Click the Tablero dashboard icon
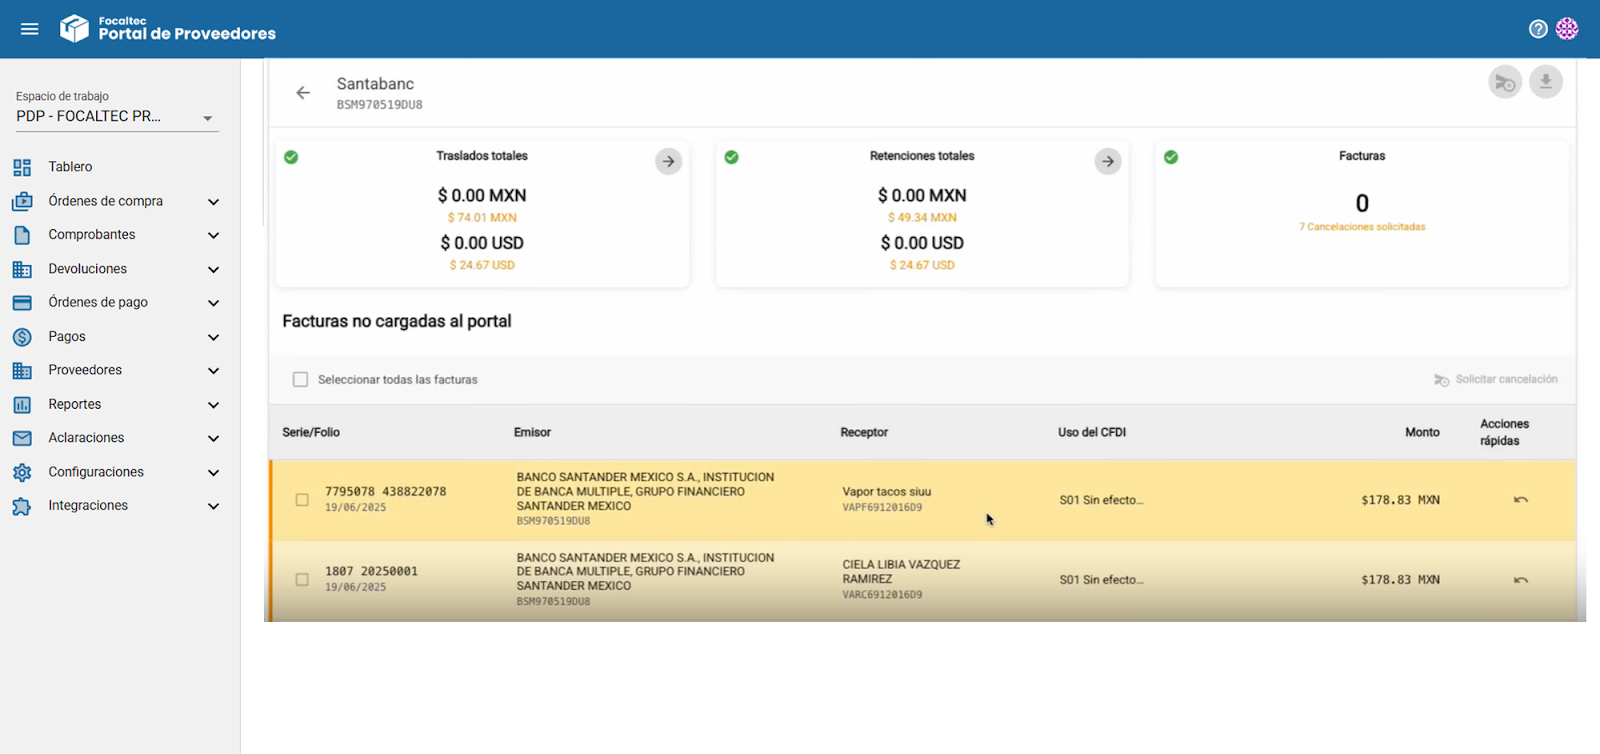Viewport: 1600px width, 754px height. pos(22,167)
